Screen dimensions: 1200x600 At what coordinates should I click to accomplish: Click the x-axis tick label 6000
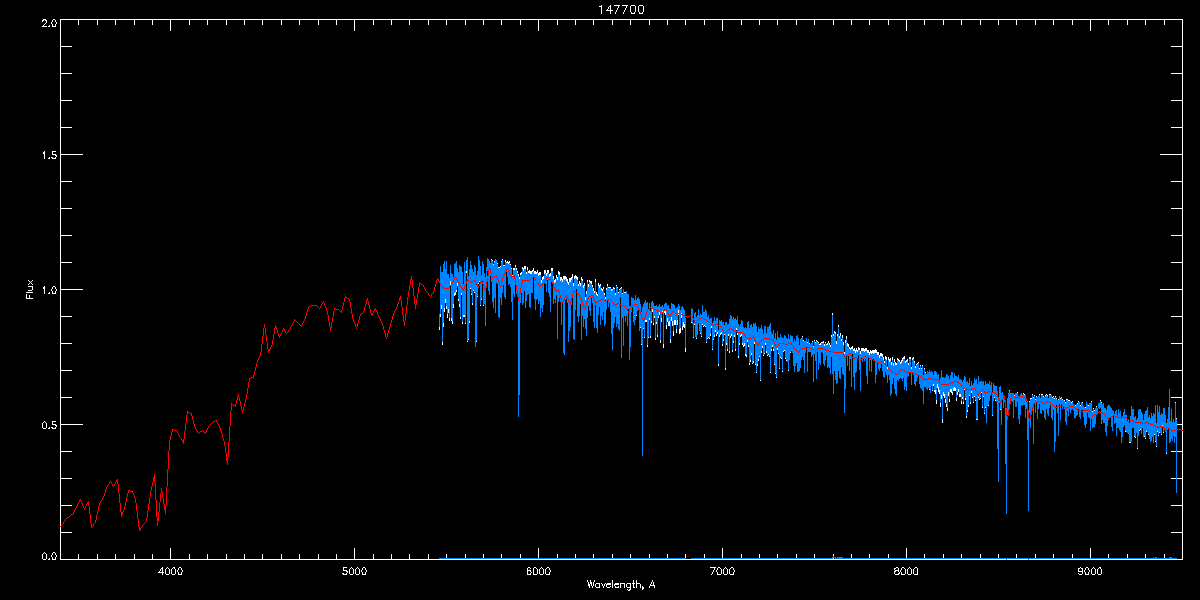pos(538,572)
